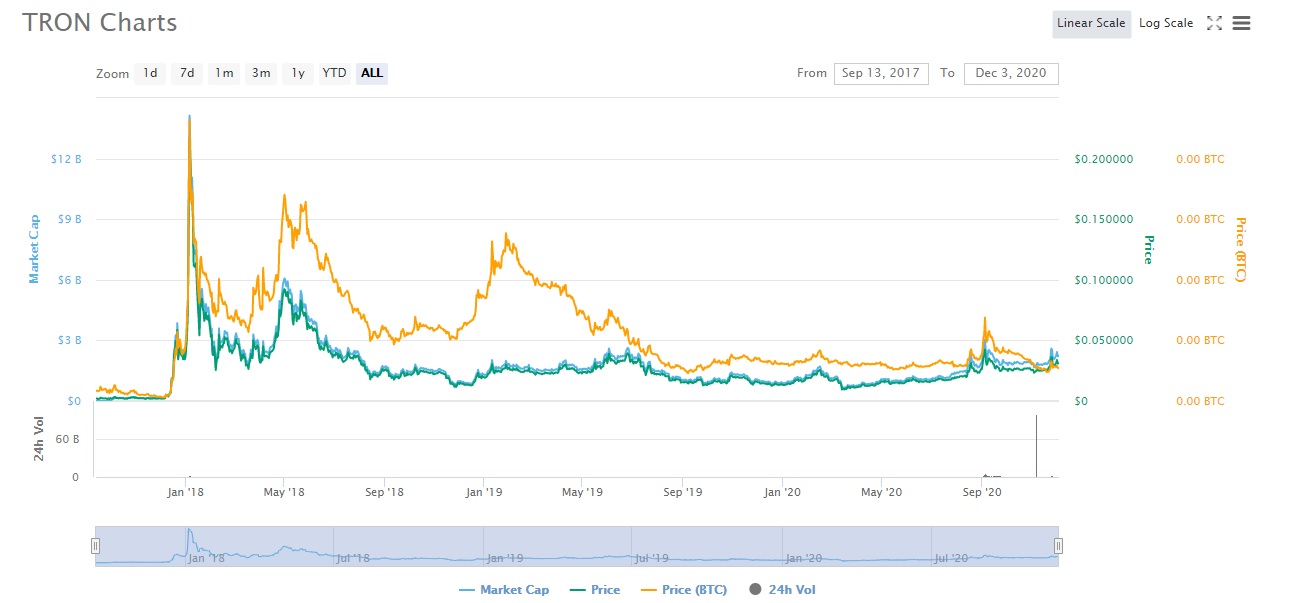
Task: Click the Market Cap axis title
Action: click(34, 249)
